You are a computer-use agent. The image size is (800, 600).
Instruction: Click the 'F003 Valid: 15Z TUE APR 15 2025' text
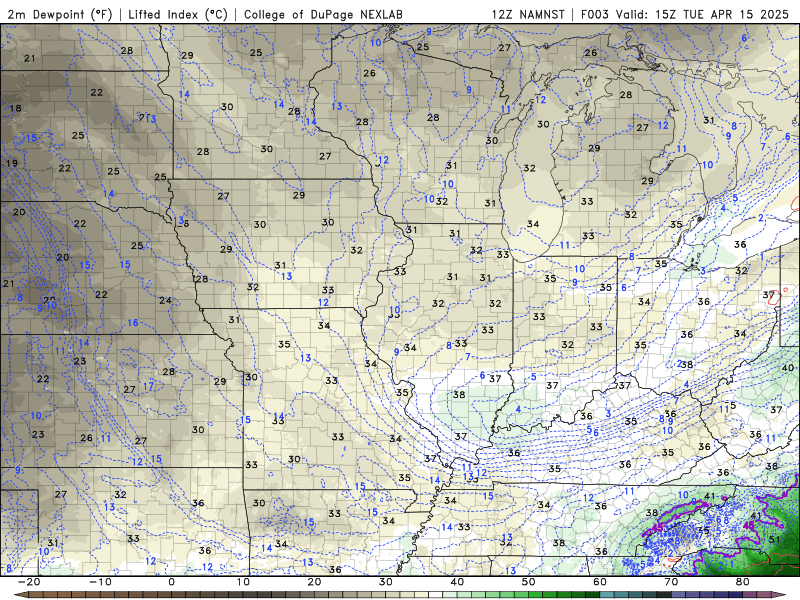[x=685, y=14]
